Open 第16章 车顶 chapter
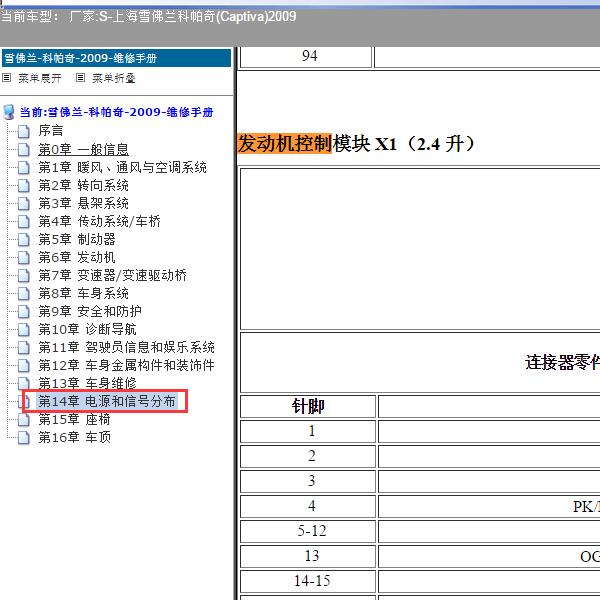600x600 pixels. 74,437
